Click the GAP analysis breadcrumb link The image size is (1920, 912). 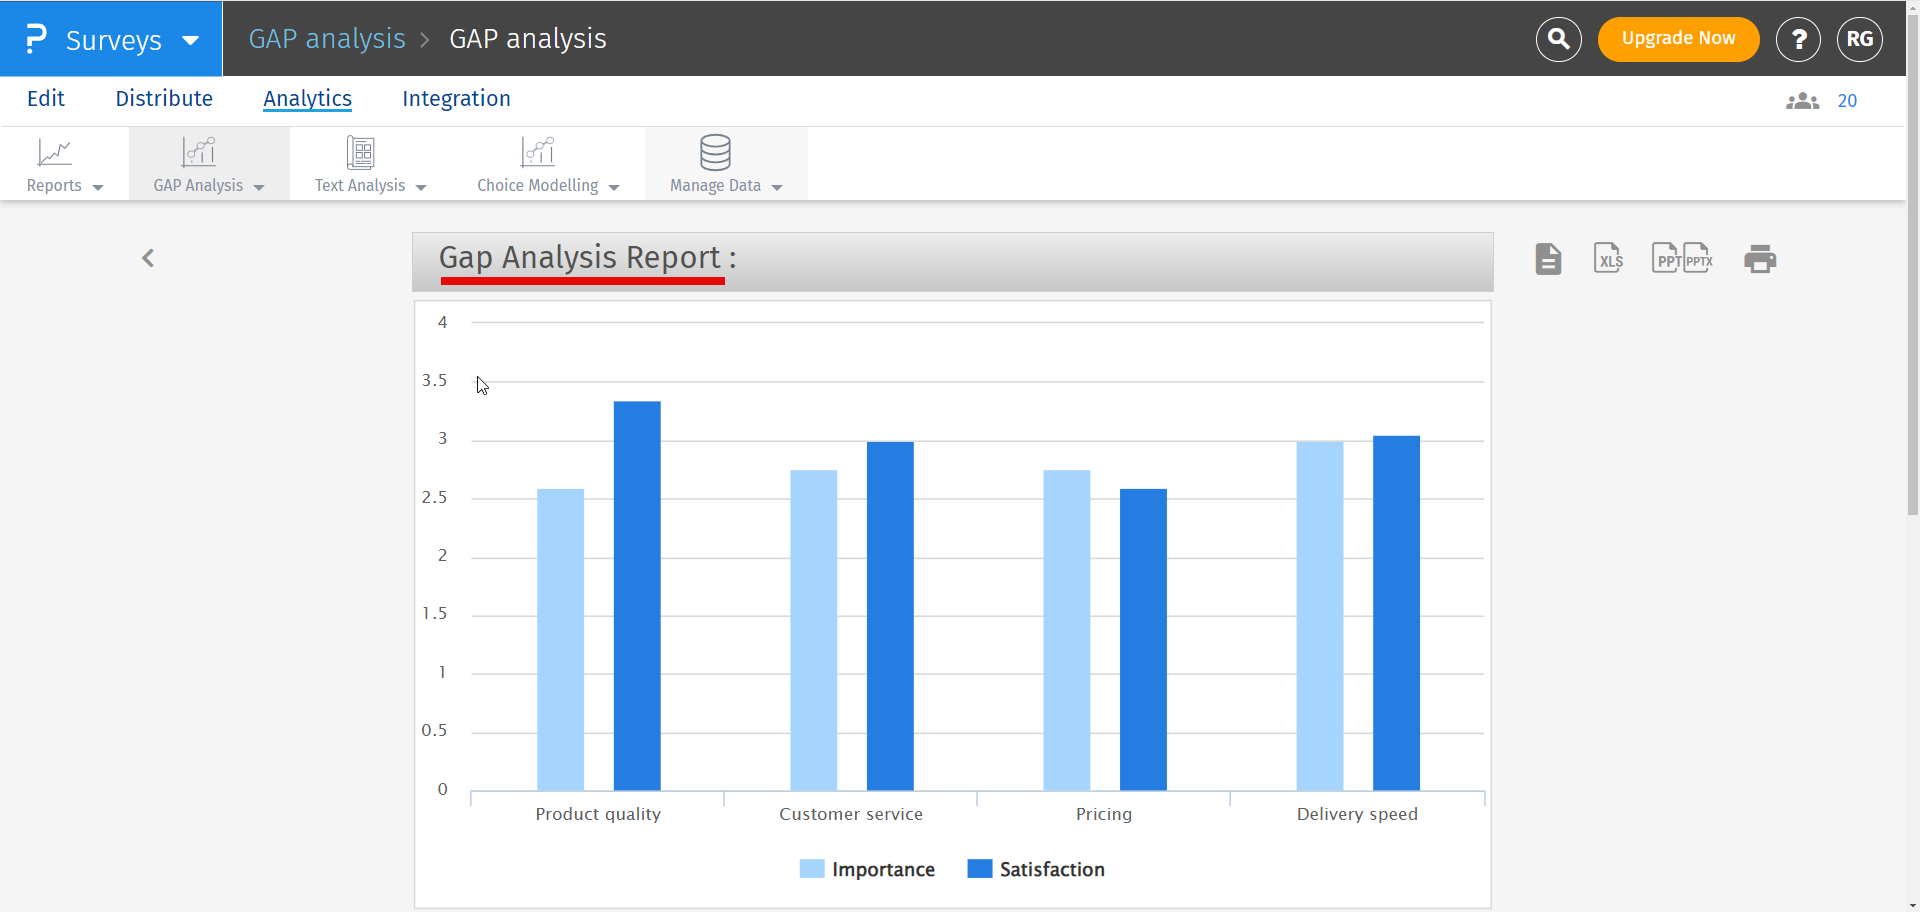(327, 39)
